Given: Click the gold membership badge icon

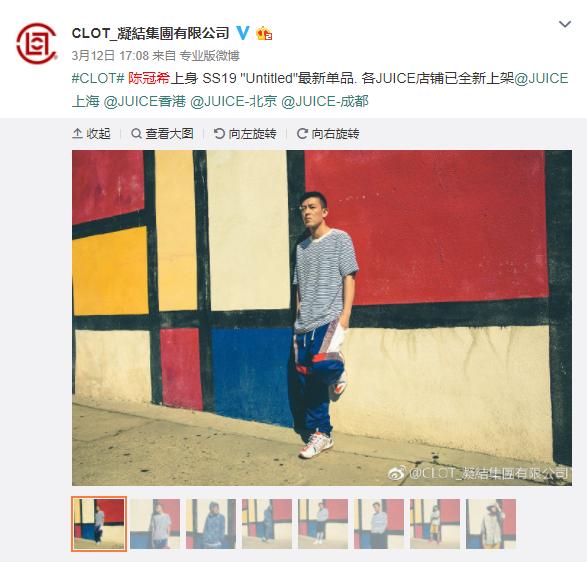Looking at the screenshot, I should coord(264,33).
